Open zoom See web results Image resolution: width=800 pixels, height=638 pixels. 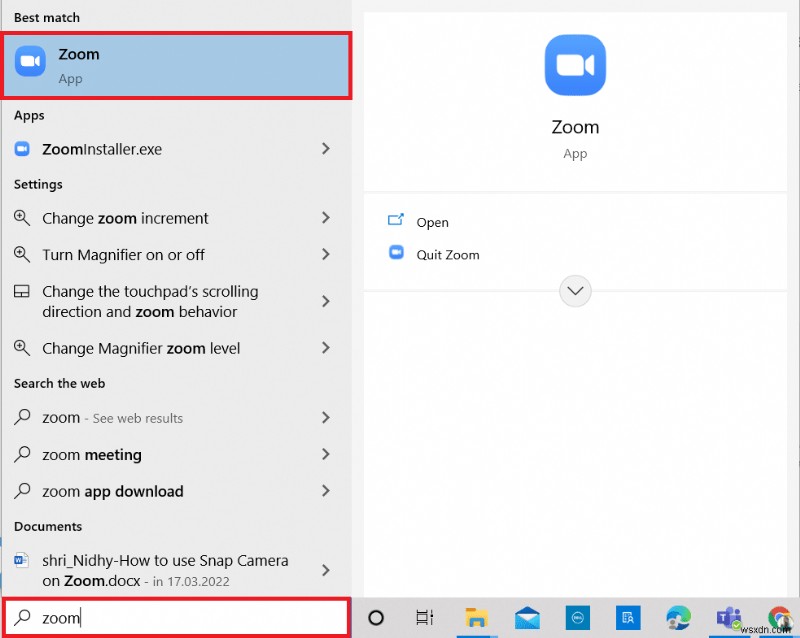pos(120,418)
